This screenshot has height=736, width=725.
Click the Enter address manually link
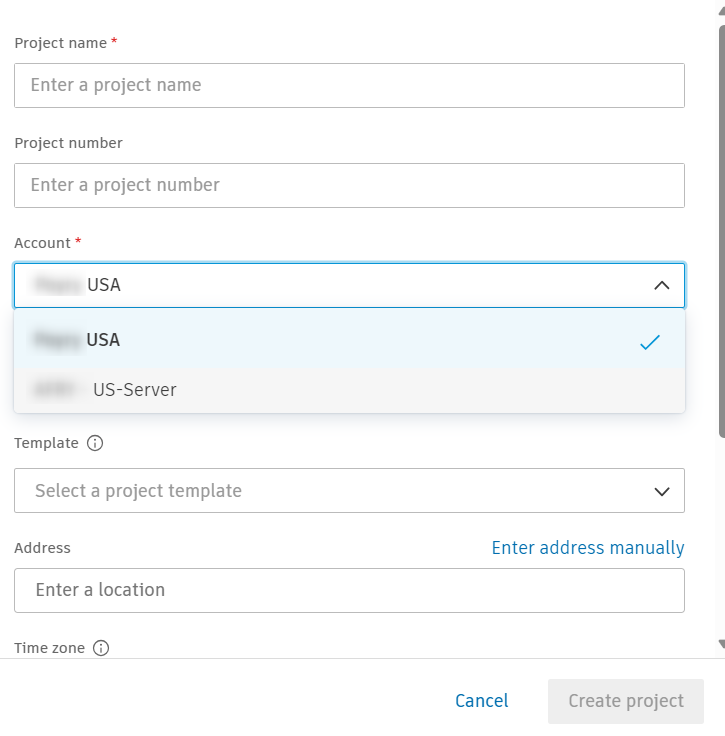[588, 548]
